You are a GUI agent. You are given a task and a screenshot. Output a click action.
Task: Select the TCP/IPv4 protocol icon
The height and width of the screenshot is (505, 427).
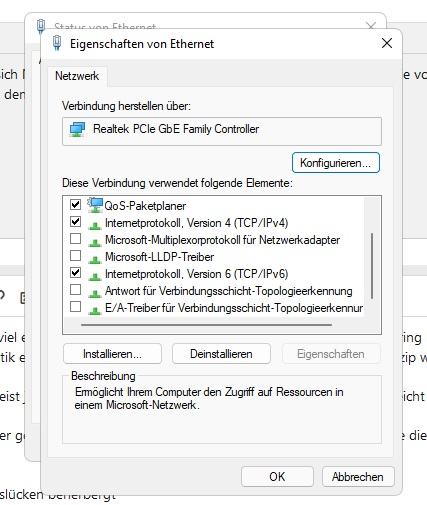pyautogui.click(x=95, y=226)
